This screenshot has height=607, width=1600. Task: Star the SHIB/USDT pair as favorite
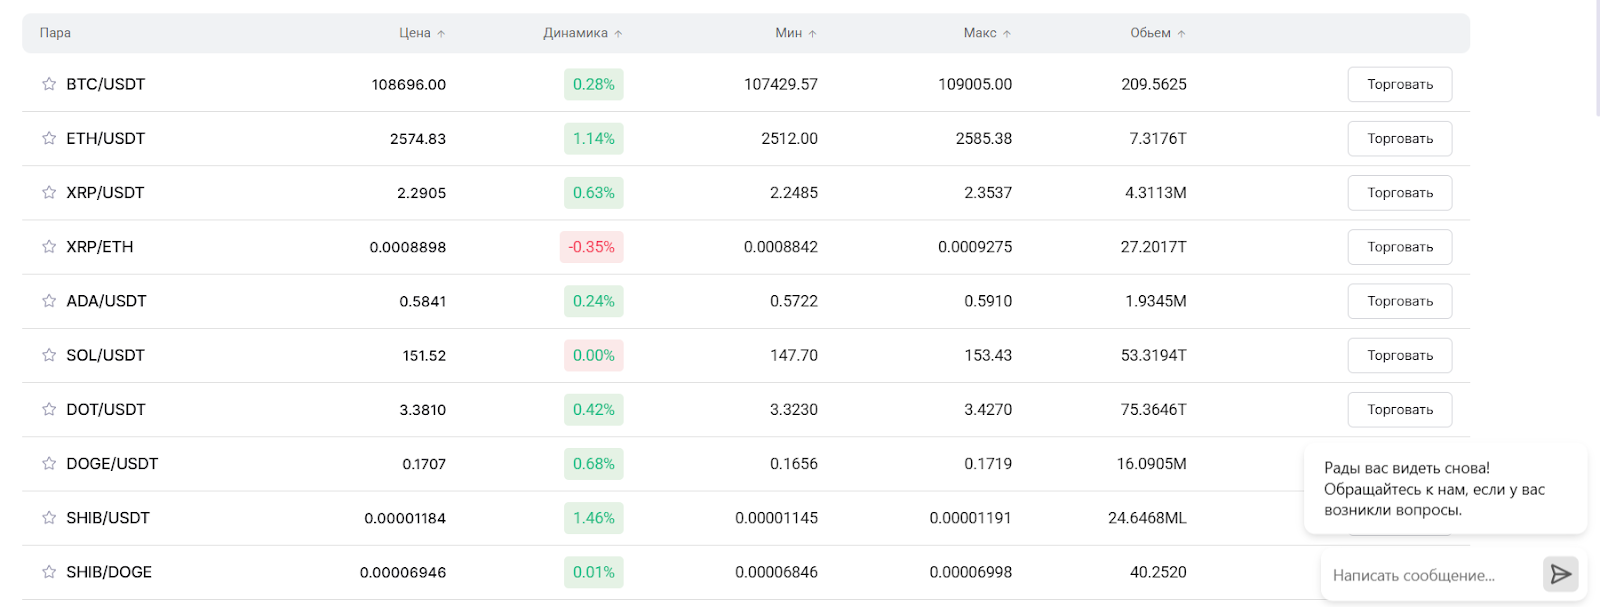point(49,517)
